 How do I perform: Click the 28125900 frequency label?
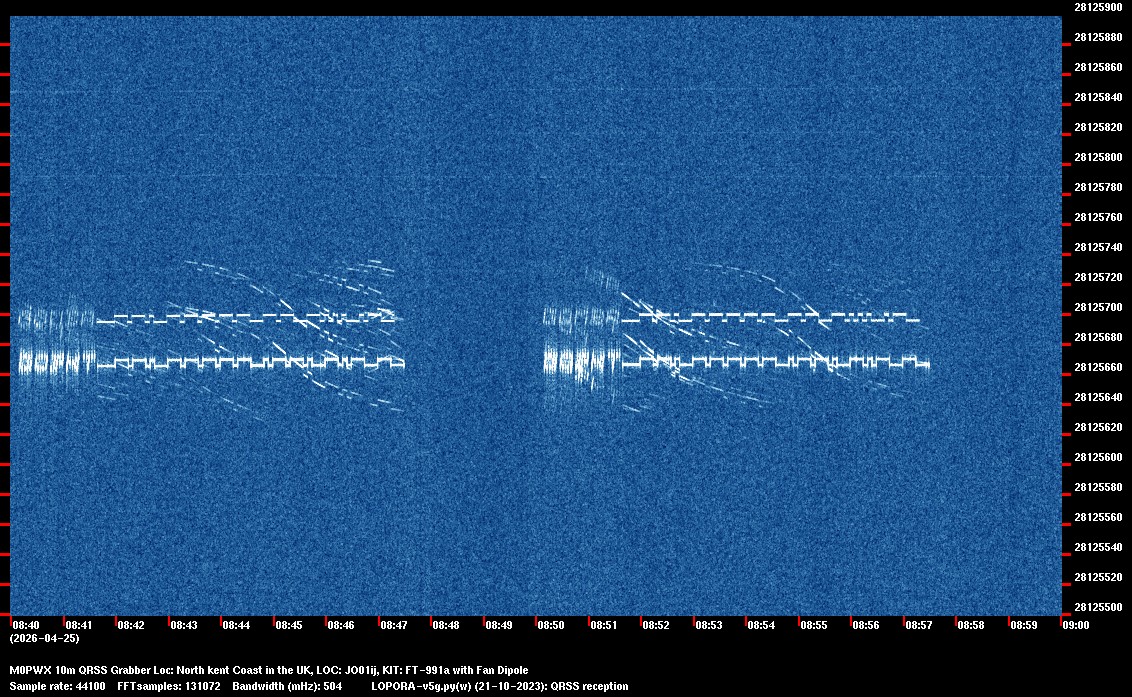(1098, 7)
